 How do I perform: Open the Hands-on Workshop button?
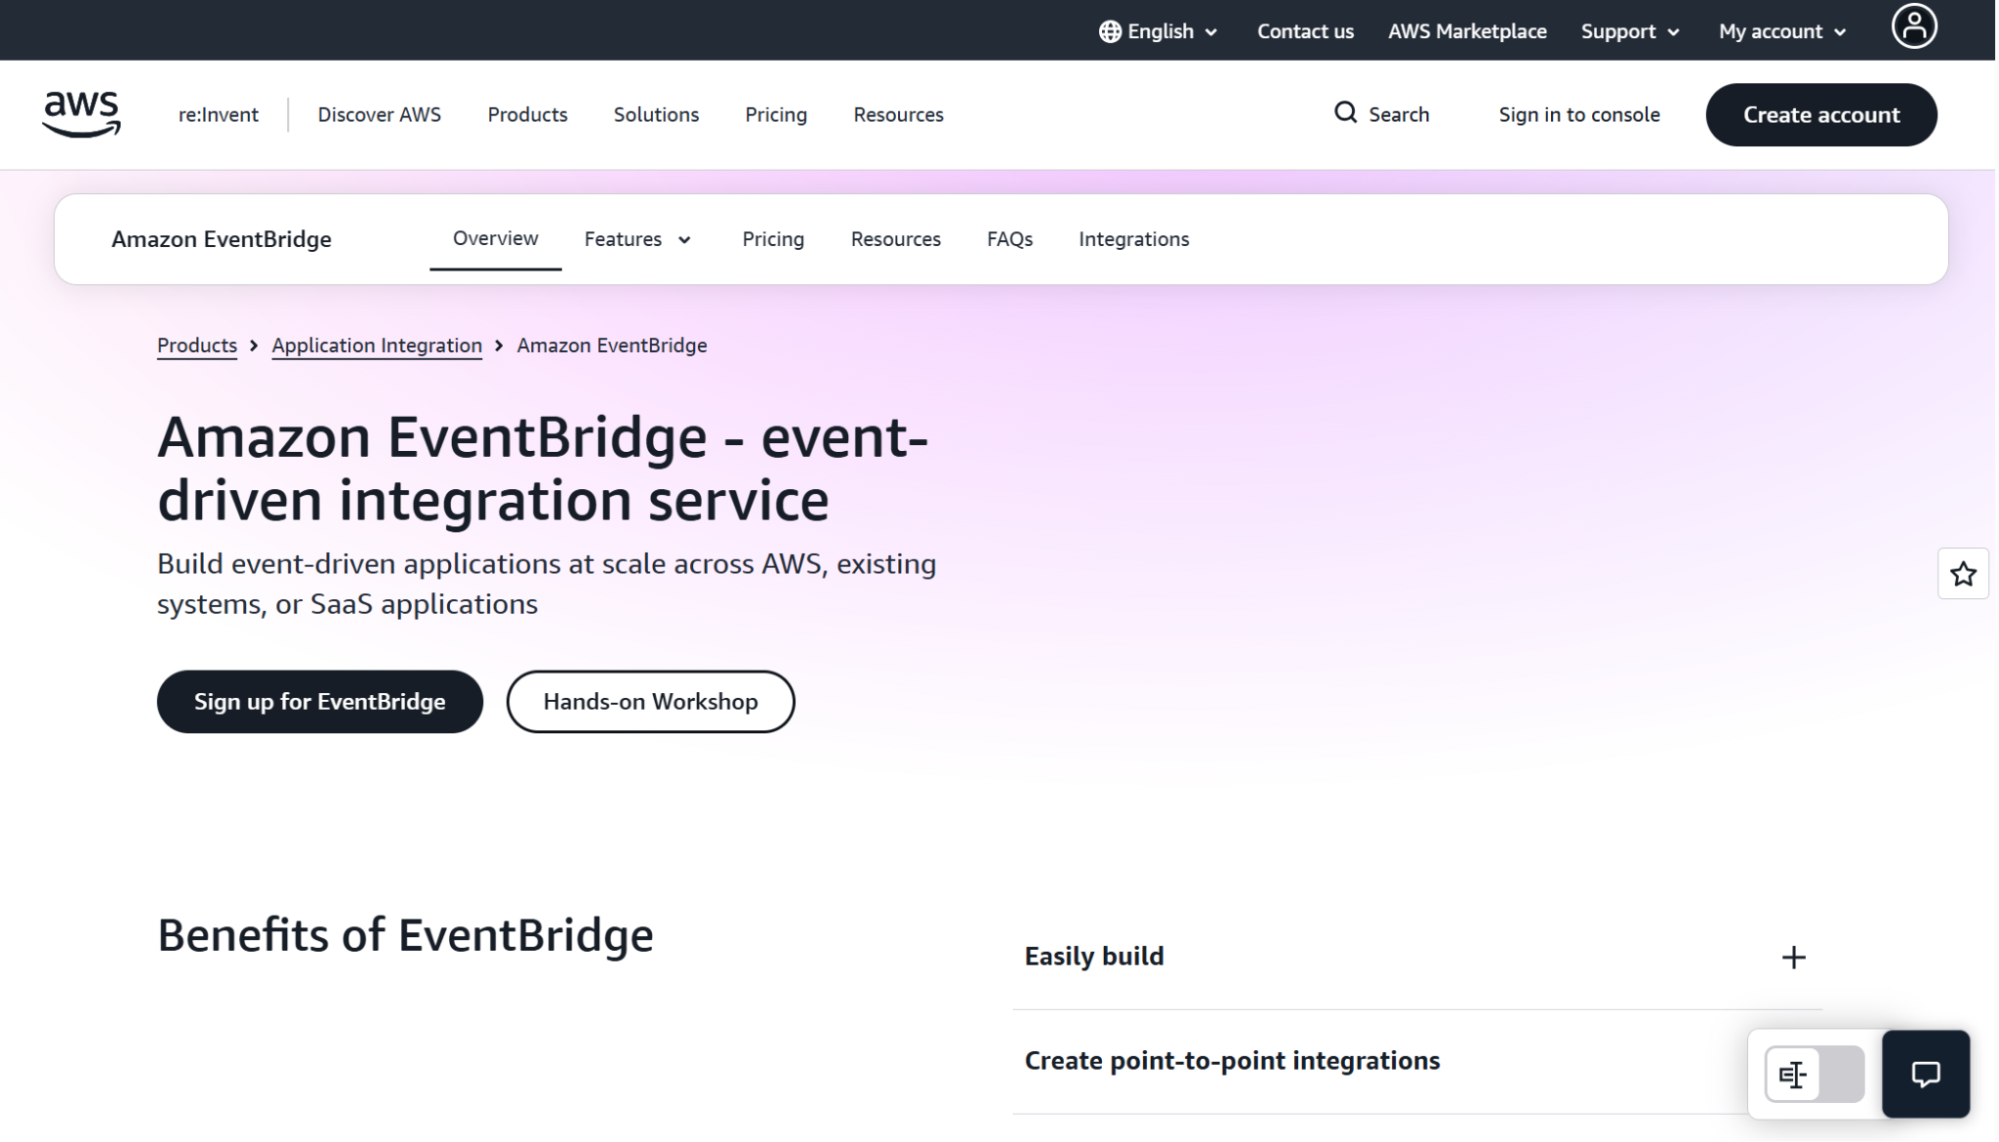650,702
